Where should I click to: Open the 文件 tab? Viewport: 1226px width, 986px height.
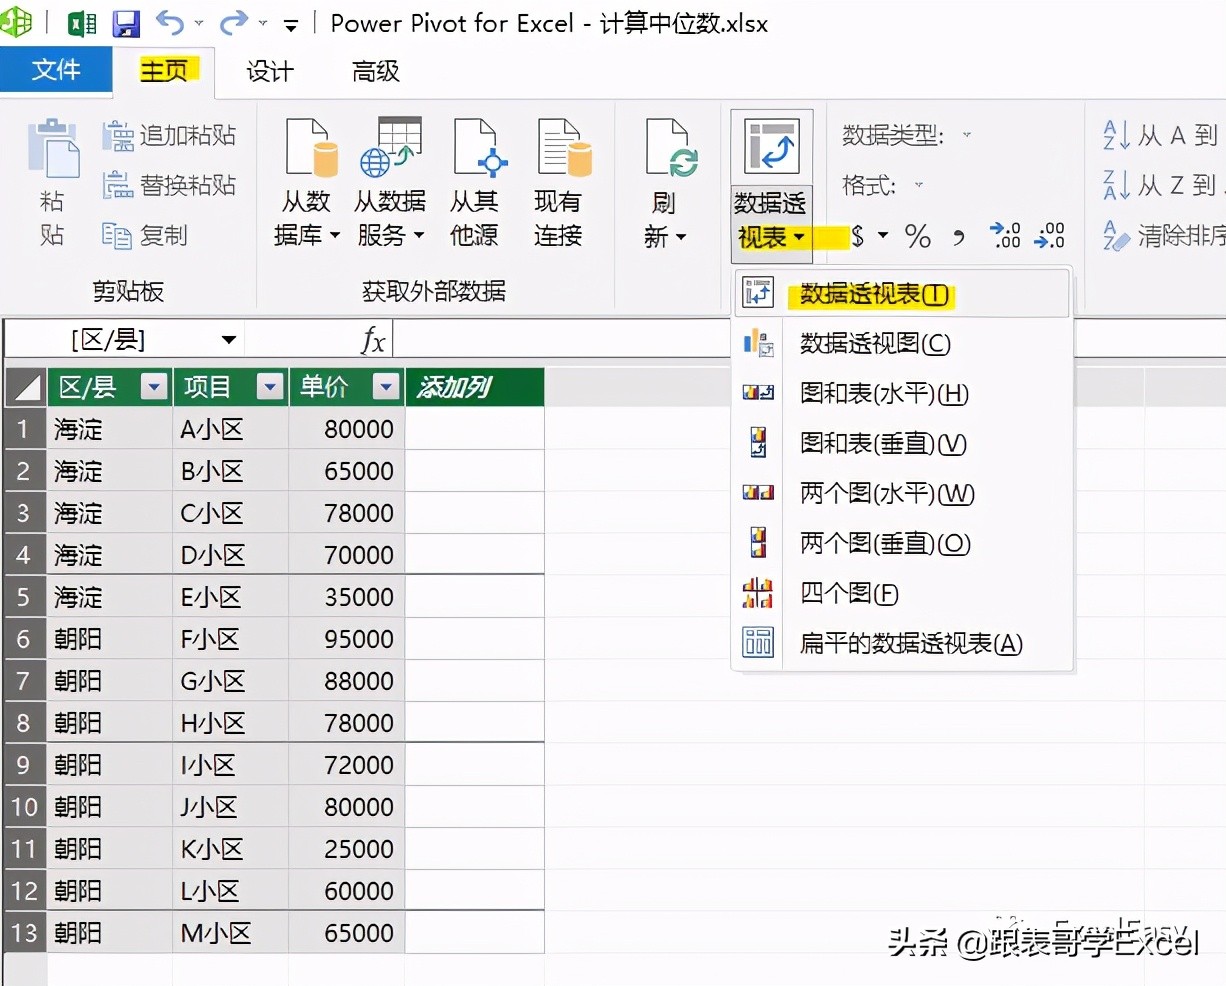tap(56, 69)
